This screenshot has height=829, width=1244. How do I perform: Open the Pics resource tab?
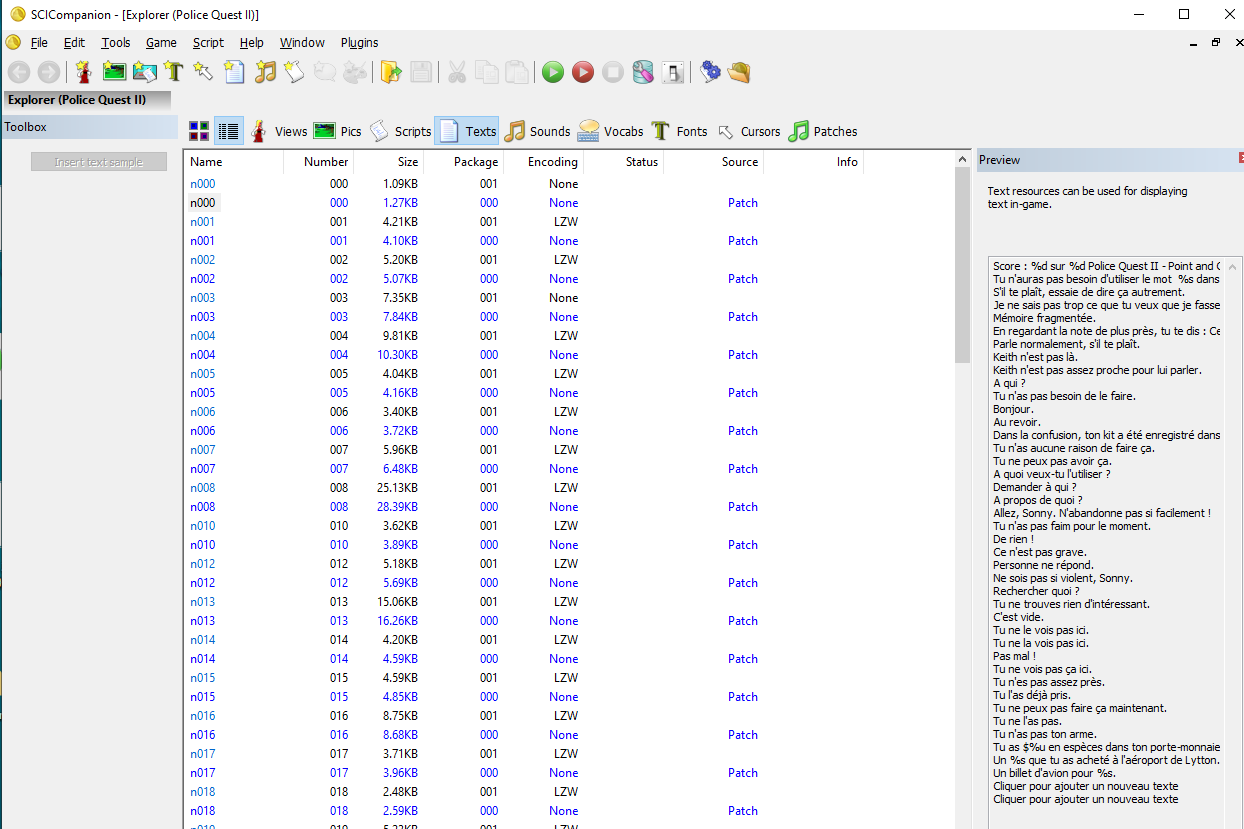338,131
